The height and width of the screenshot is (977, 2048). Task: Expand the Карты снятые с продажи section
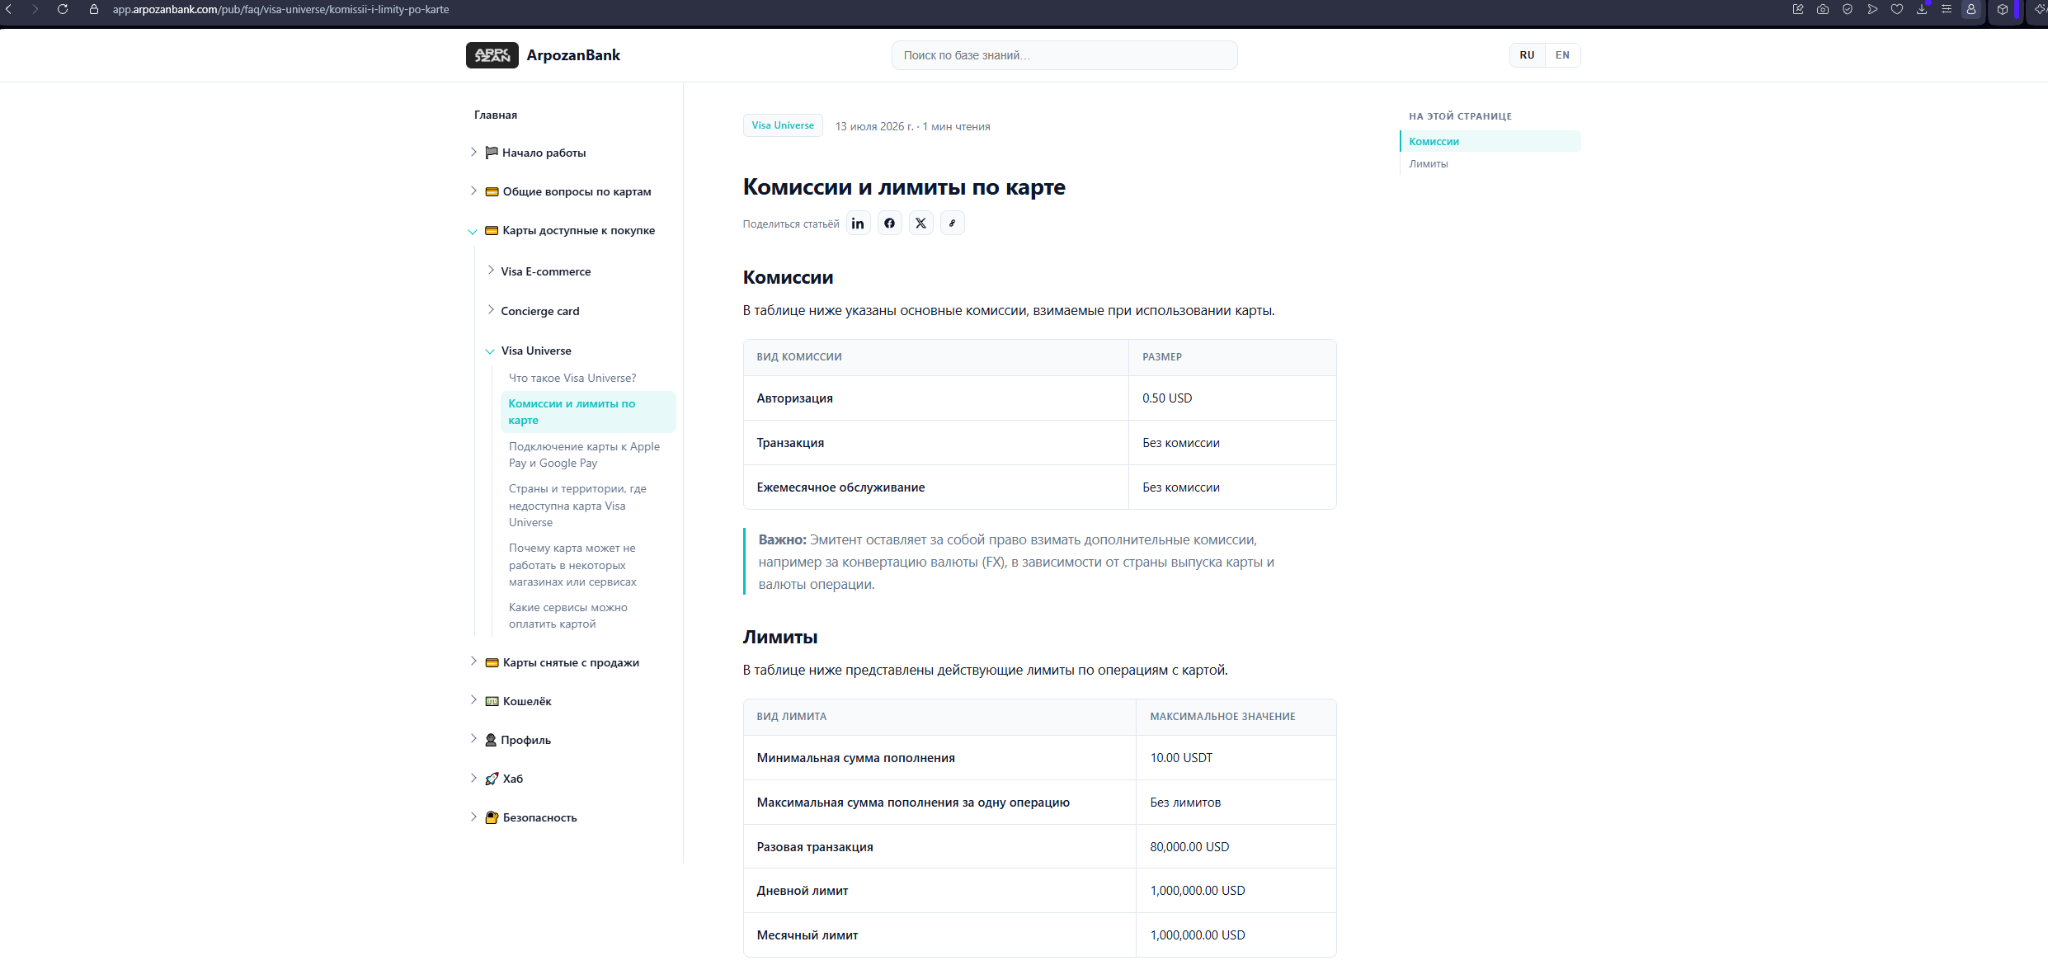coord(473,662)
